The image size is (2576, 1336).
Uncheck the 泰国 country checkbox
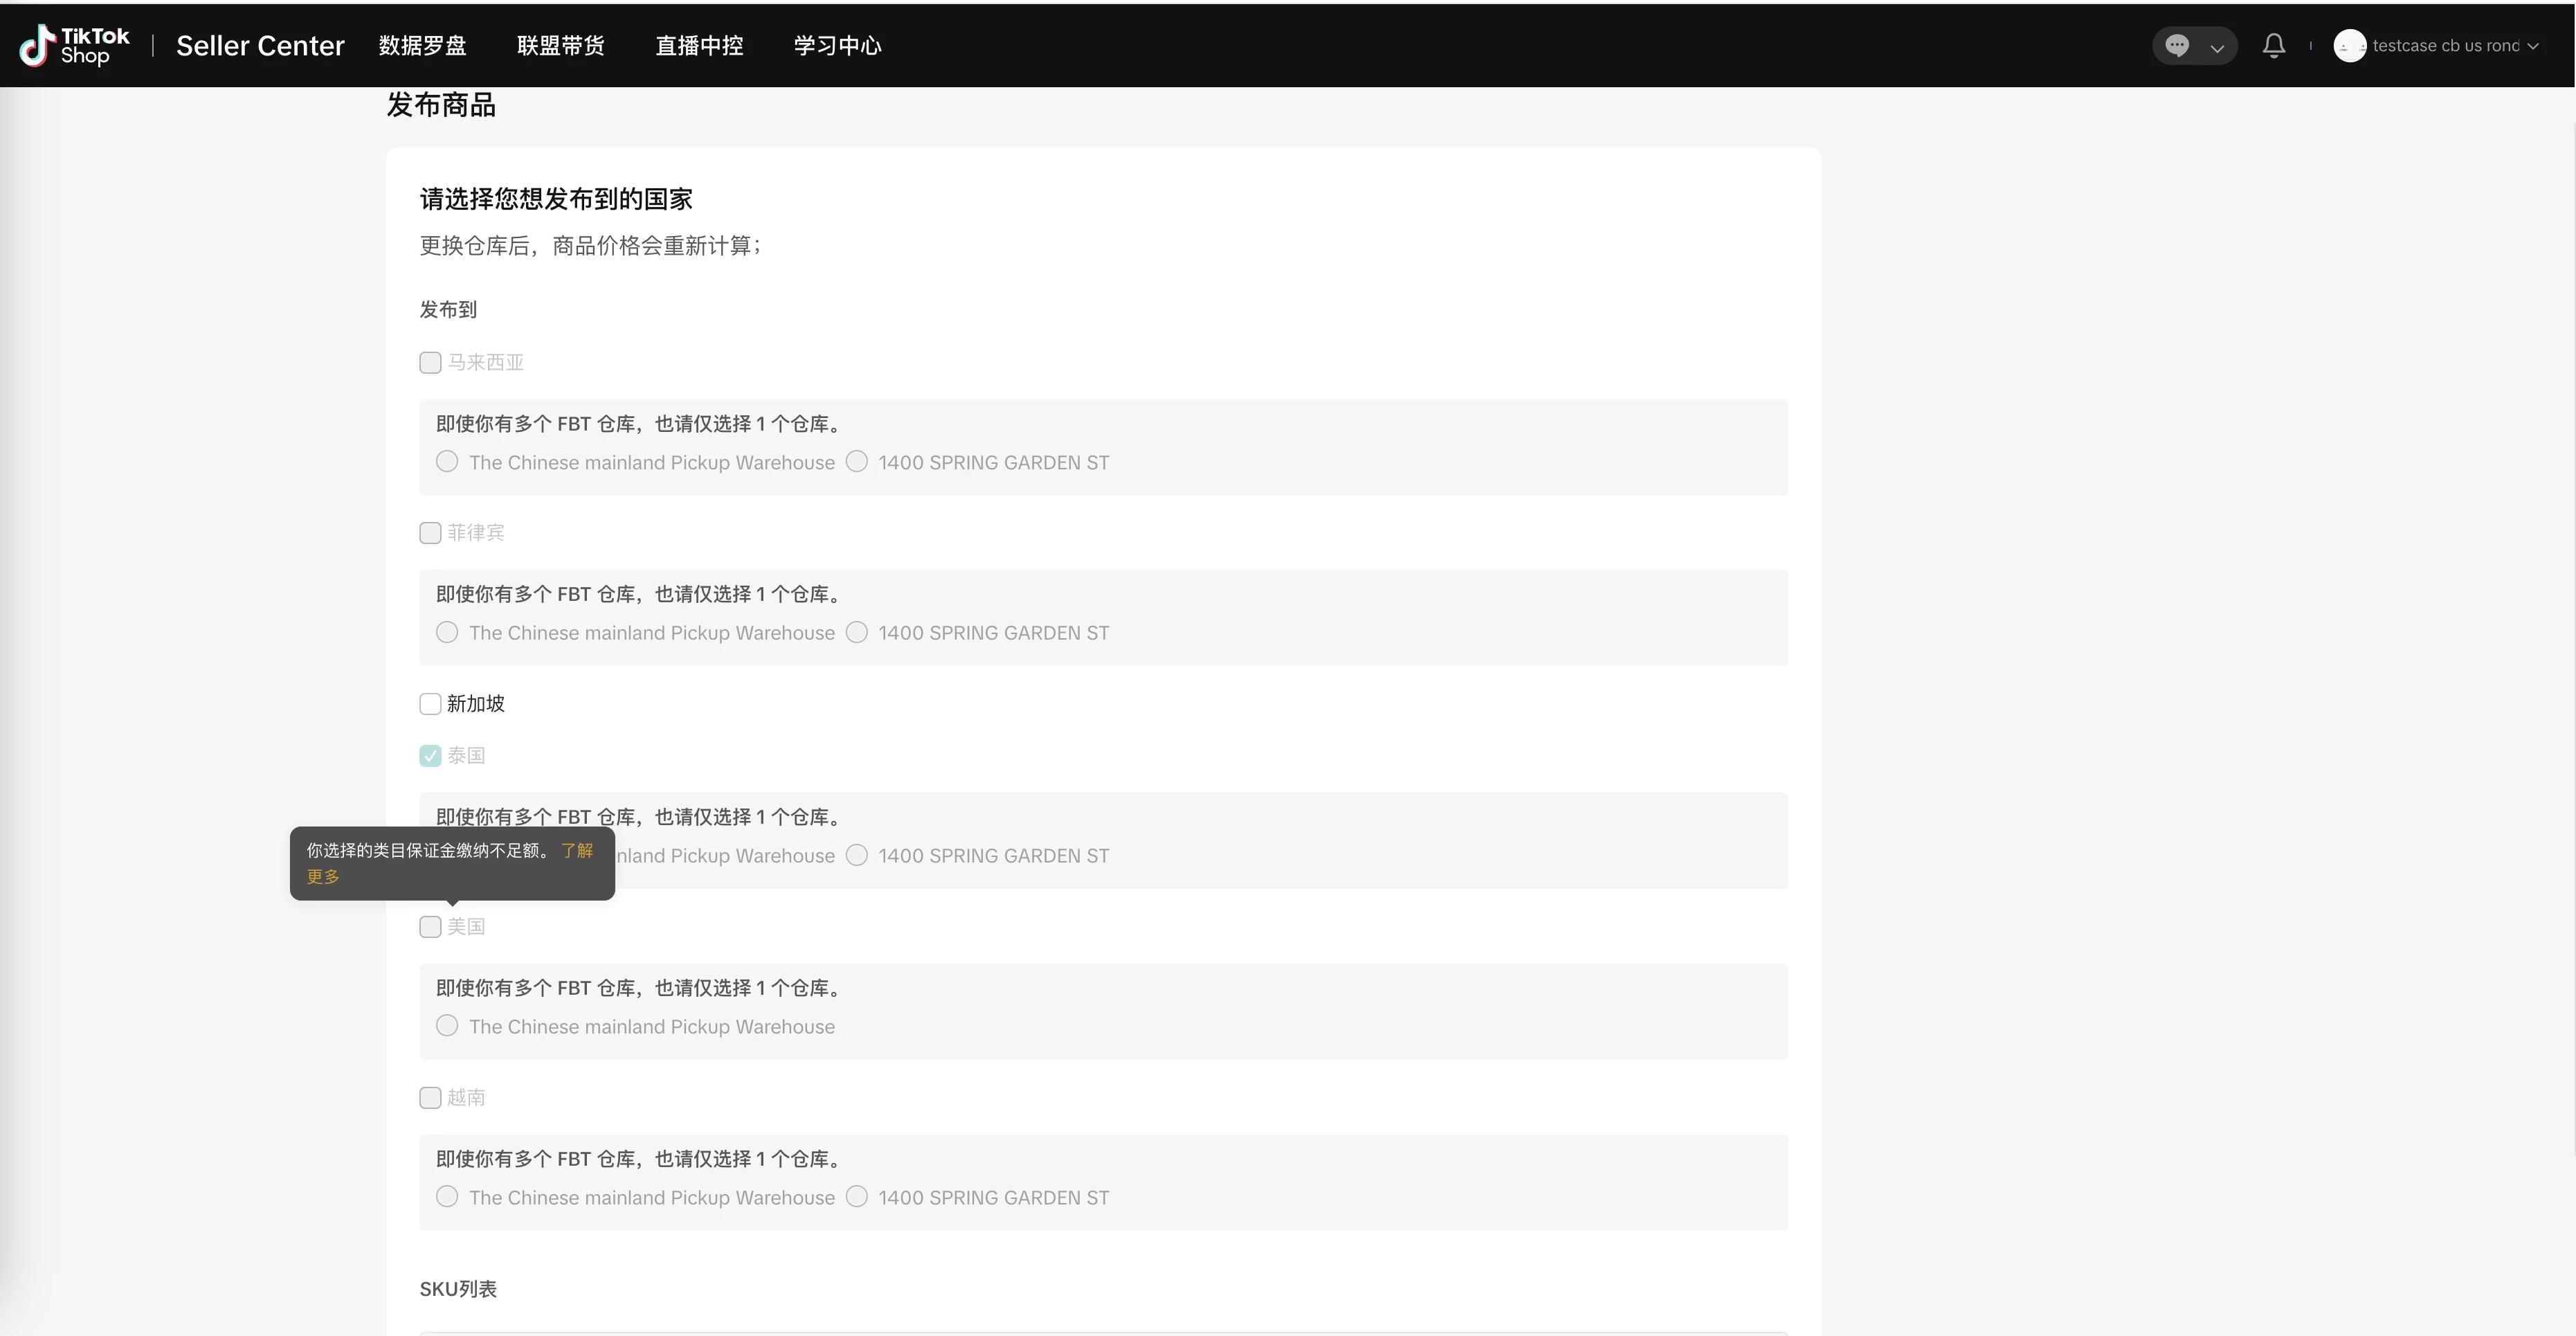click(430, 755)
